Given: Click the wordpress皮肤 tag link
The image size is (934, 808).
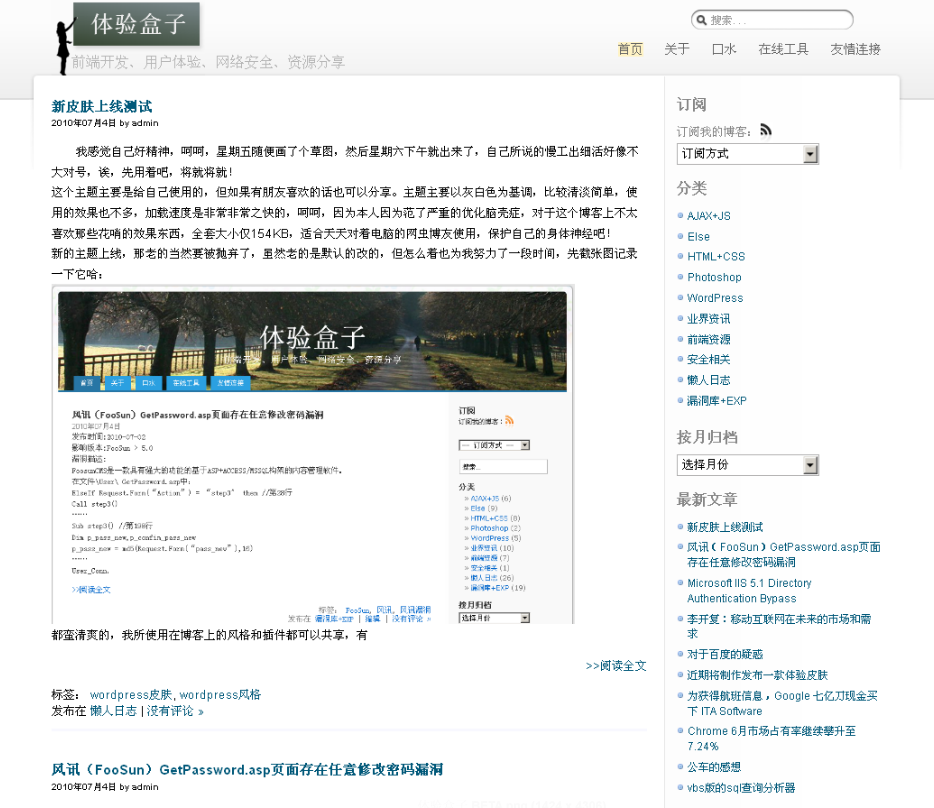Looking at the screenshot, I should (x=131, y=695).
